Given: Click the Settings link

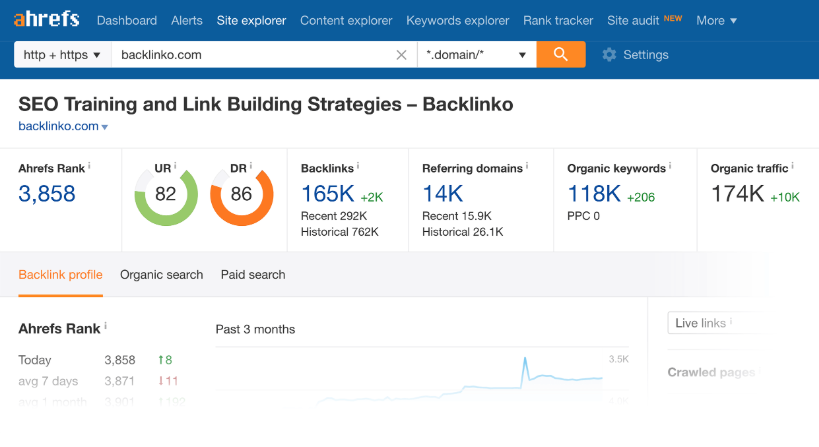Looking at the screenshot, I should tap(646, 55).
